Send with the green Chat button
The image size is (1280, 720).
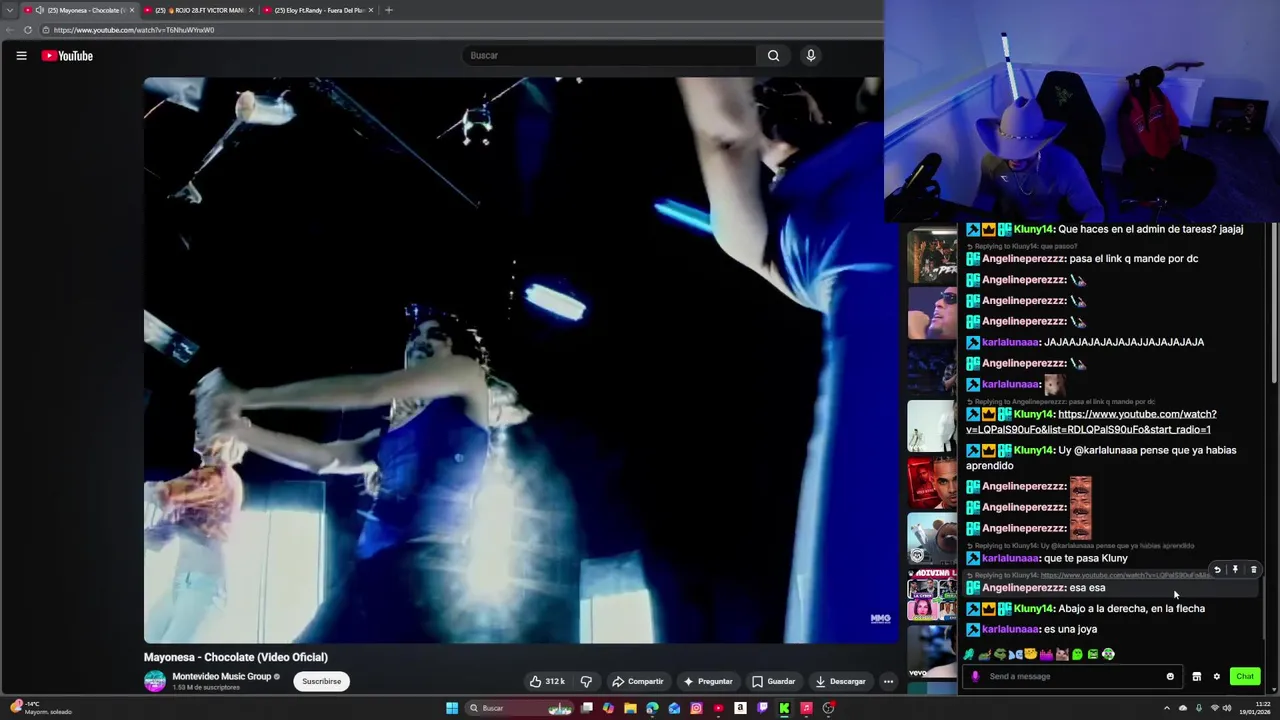tap(1245, 677)
